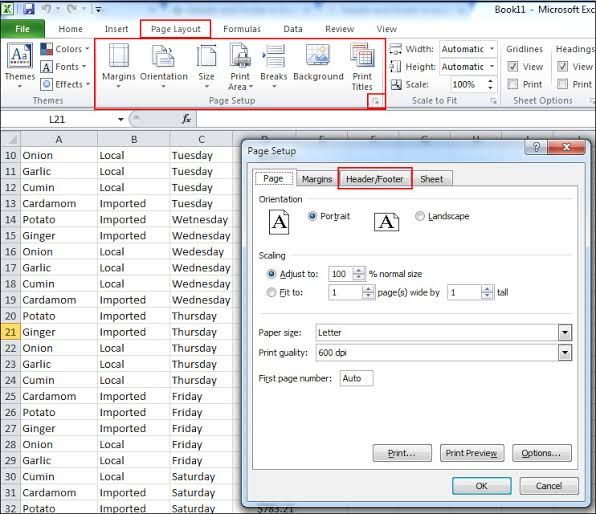Screen dimensions: 596x514
Task: Select the Landscape orientation radio button
Action: click(420, 216)
